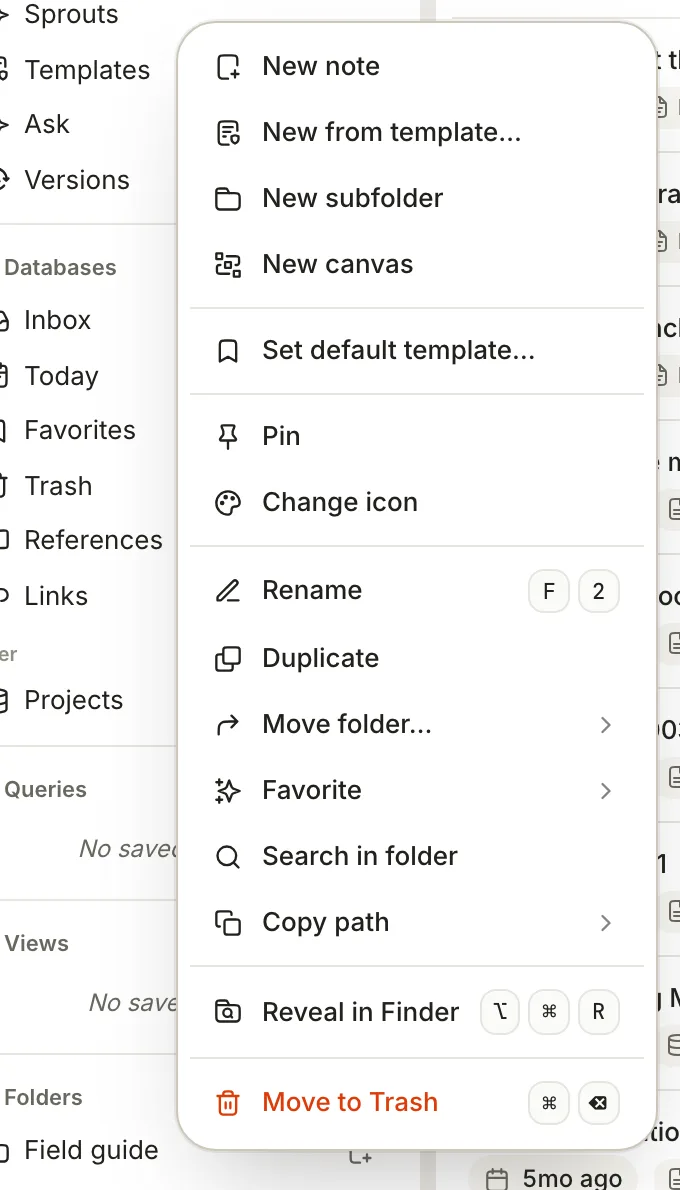
Task: Choose Search in folder
Action: coord(417,857)
